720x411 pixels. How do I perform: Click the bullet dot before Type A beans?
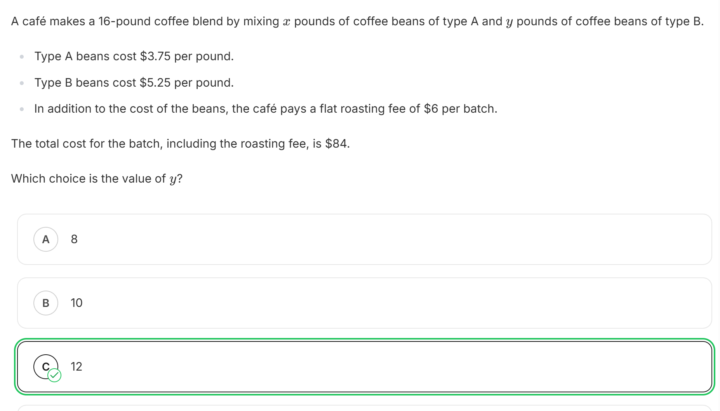point(21,57)
